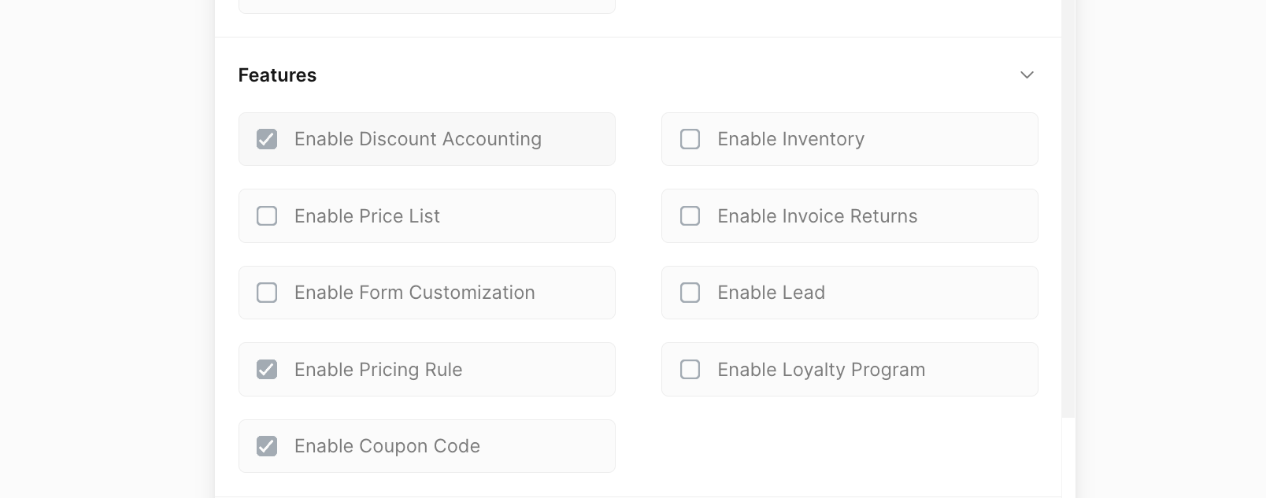
Task: Collapse the Features section chevron
Action: coord(1027,75)
